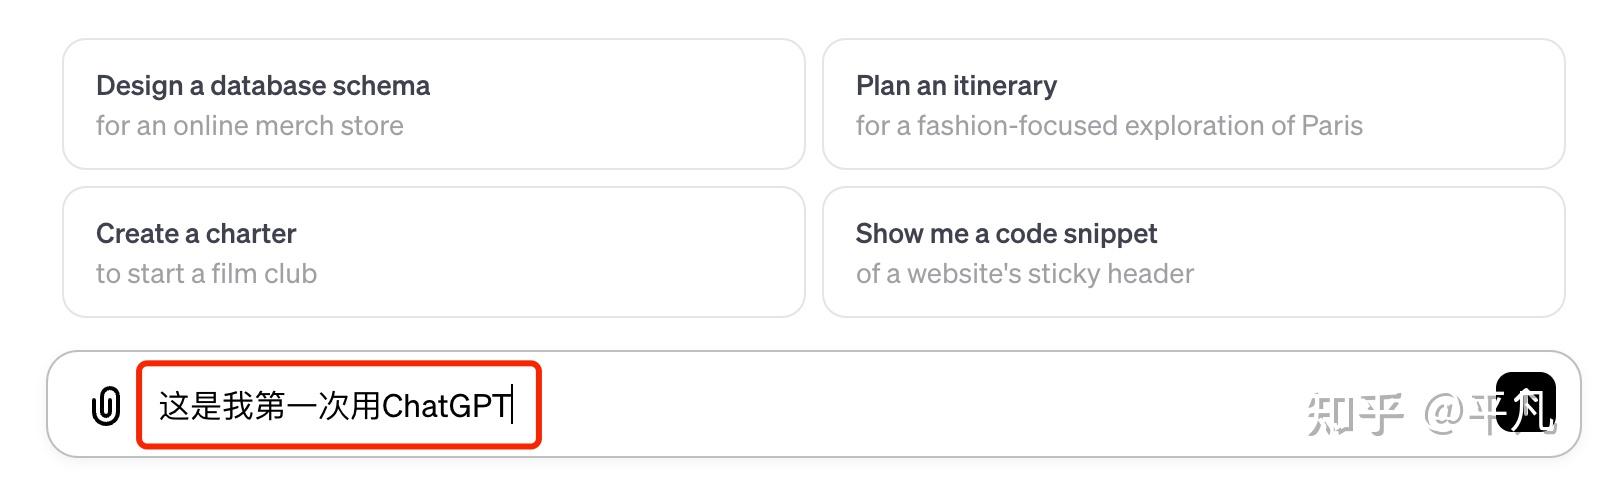1598x480 pixels.
Task: Click the empty middle area of the message box
Action: pos(900,406)
